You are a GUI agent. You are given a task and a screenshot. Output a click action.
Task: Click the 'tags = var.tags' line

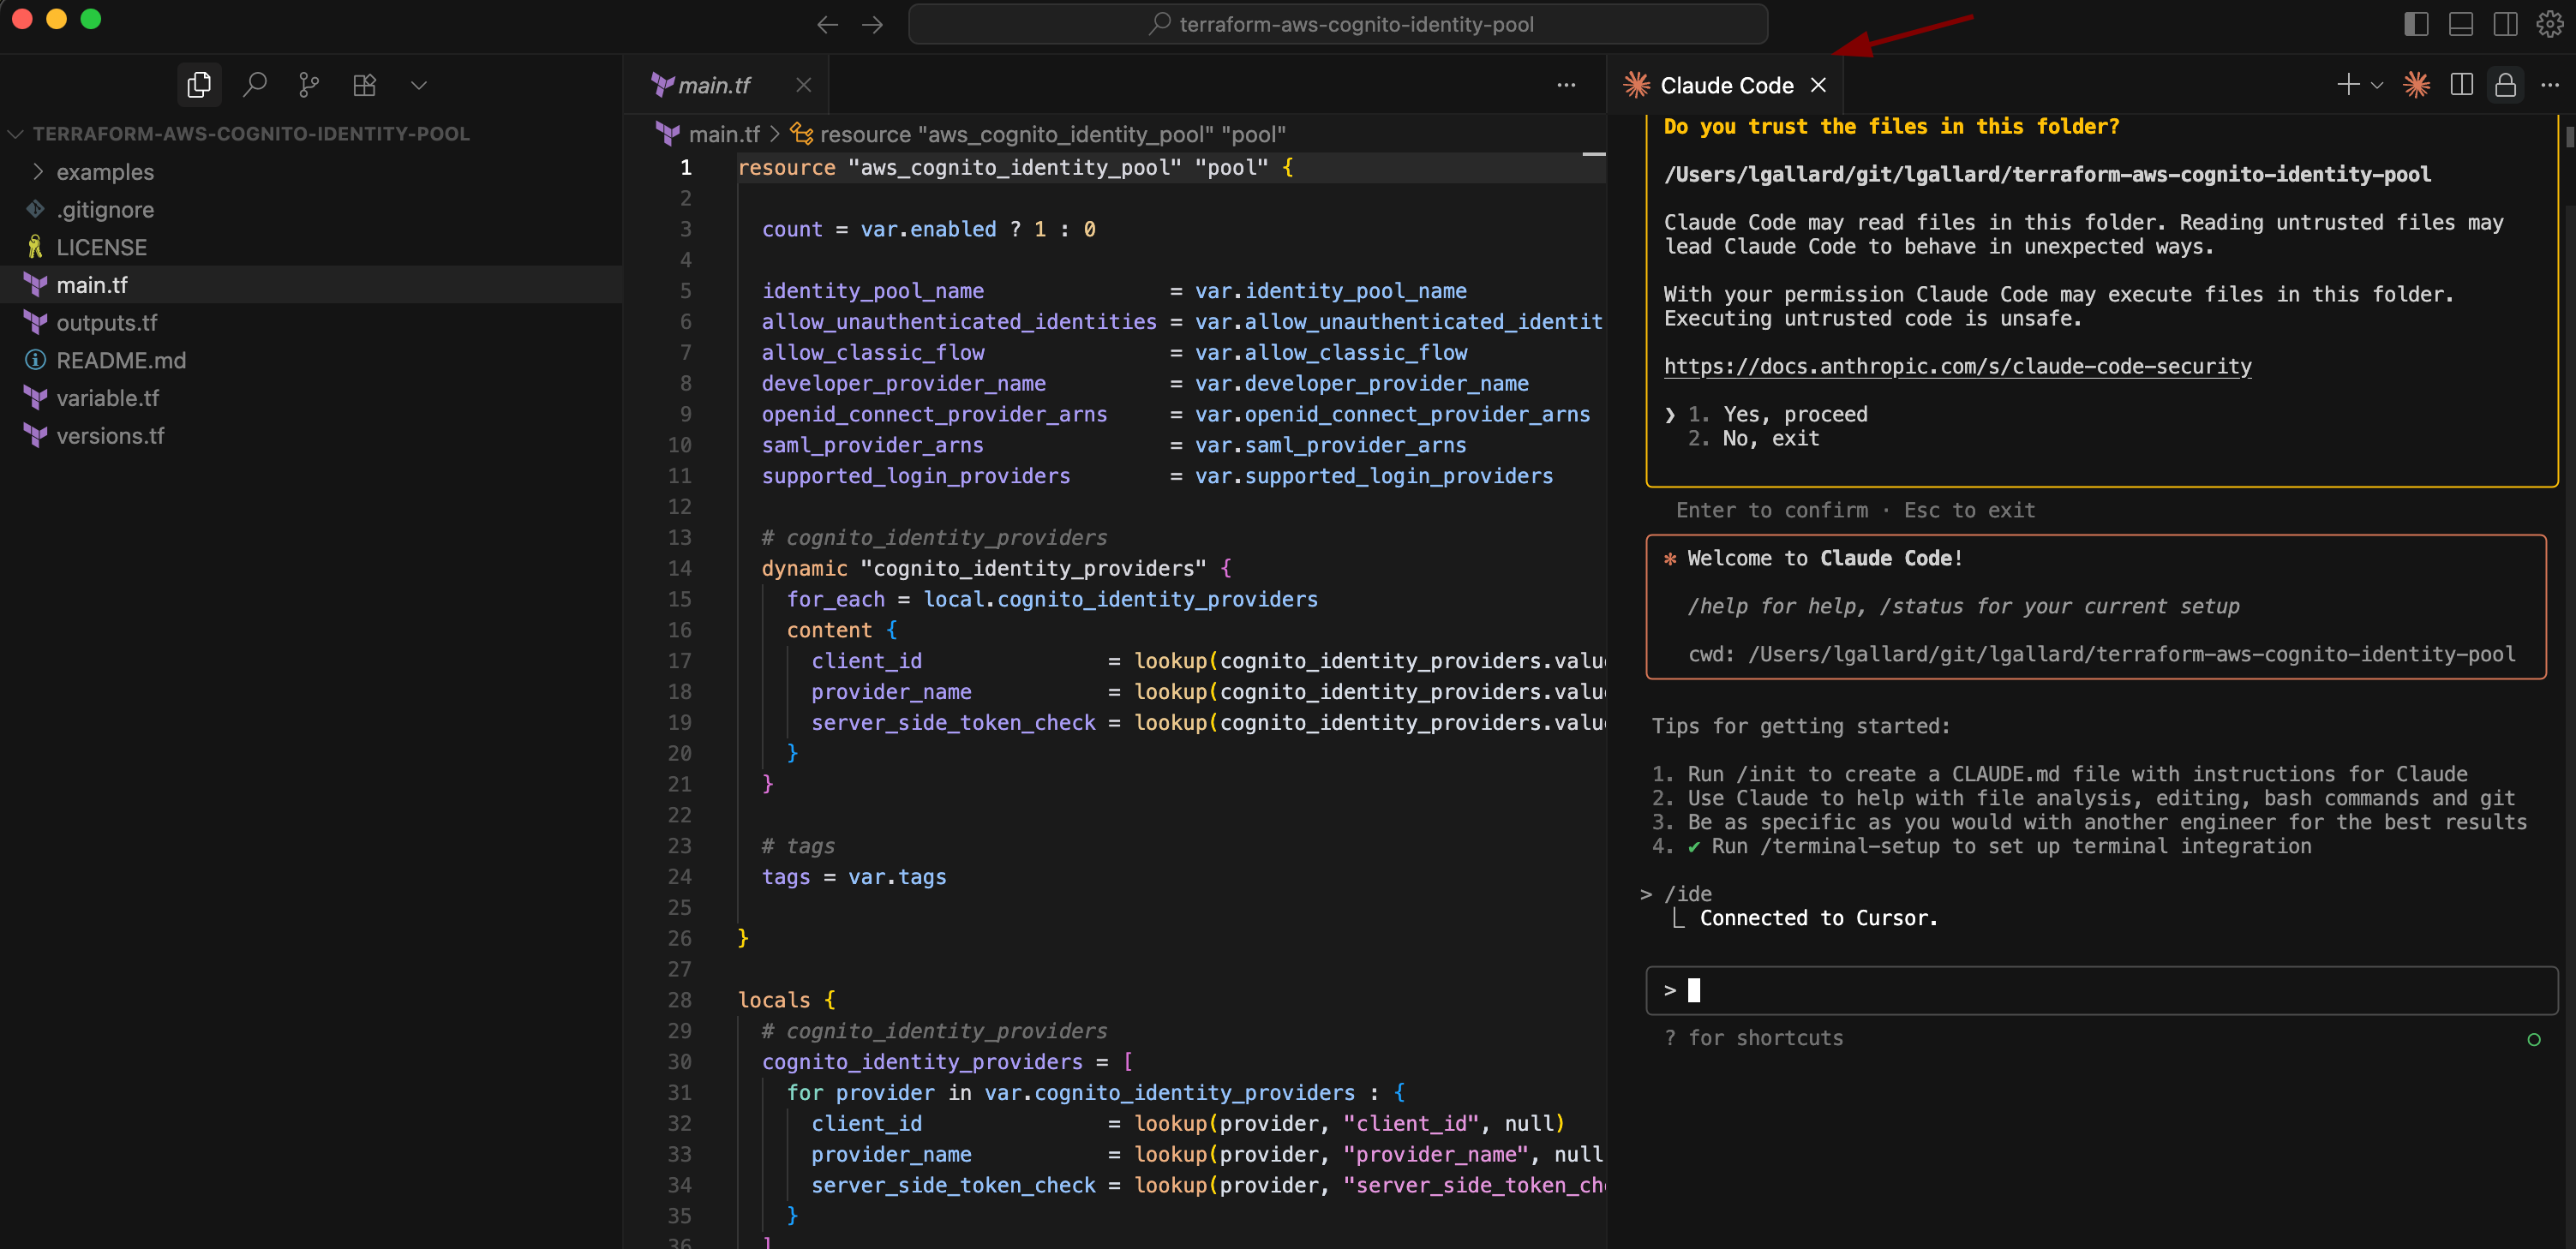click(853, 877)
